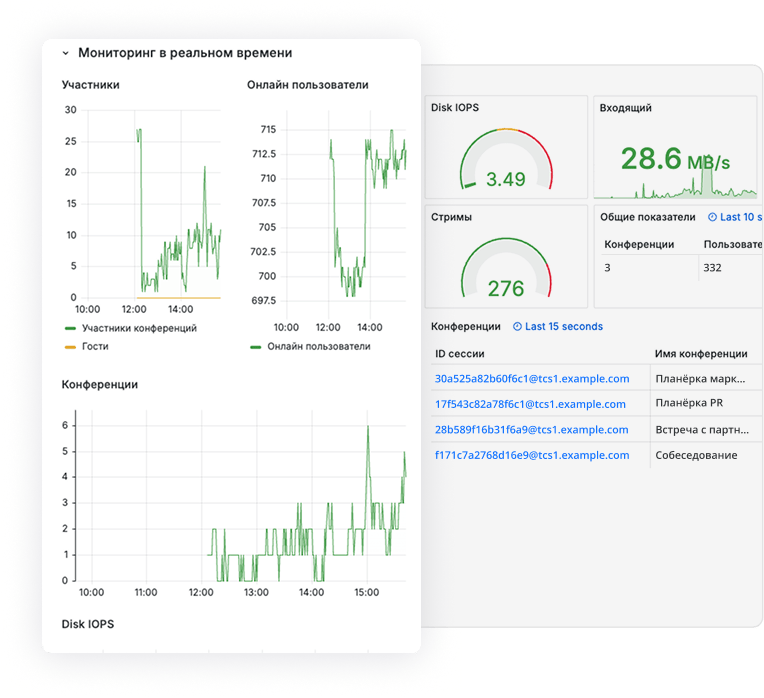Toggle the "Участники конференций" series legend label
Screen dimensions: 764x698
click(x=139, y=328)
